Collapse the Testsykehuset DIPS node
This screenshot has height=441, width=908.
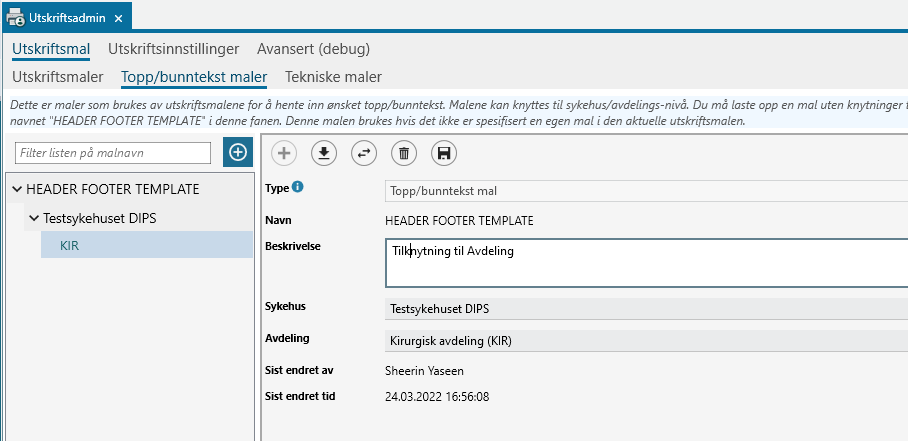pyautogui.click(x=34, y=218)
